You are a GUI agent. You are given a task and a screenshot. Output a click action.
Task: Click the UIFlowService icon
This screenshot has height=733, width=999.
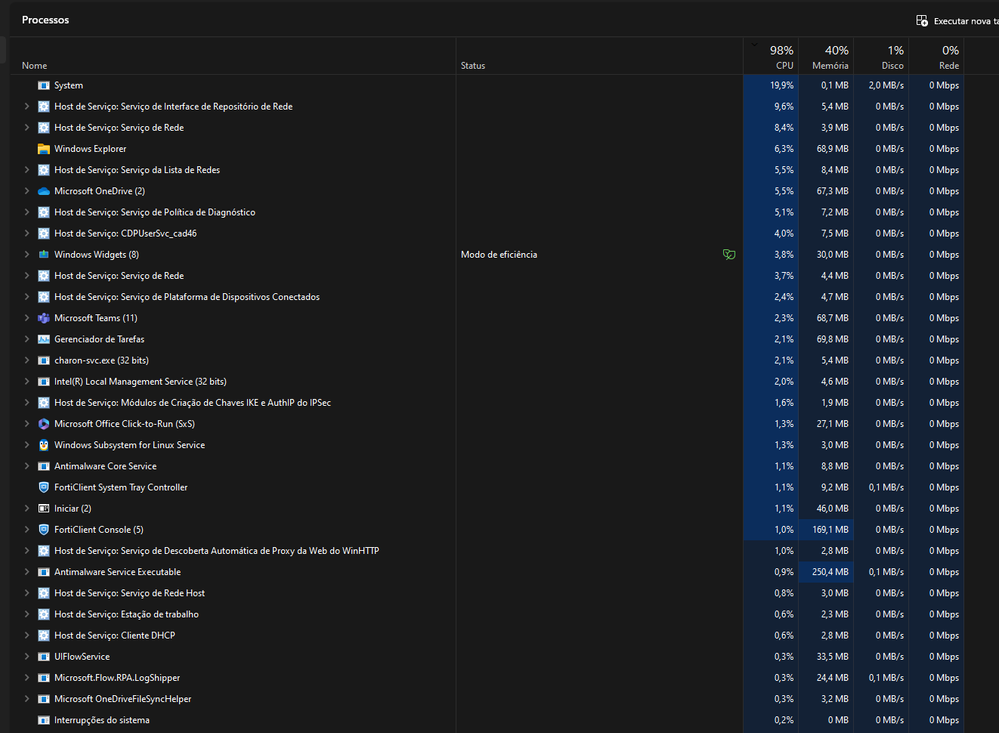click(43, 657)
